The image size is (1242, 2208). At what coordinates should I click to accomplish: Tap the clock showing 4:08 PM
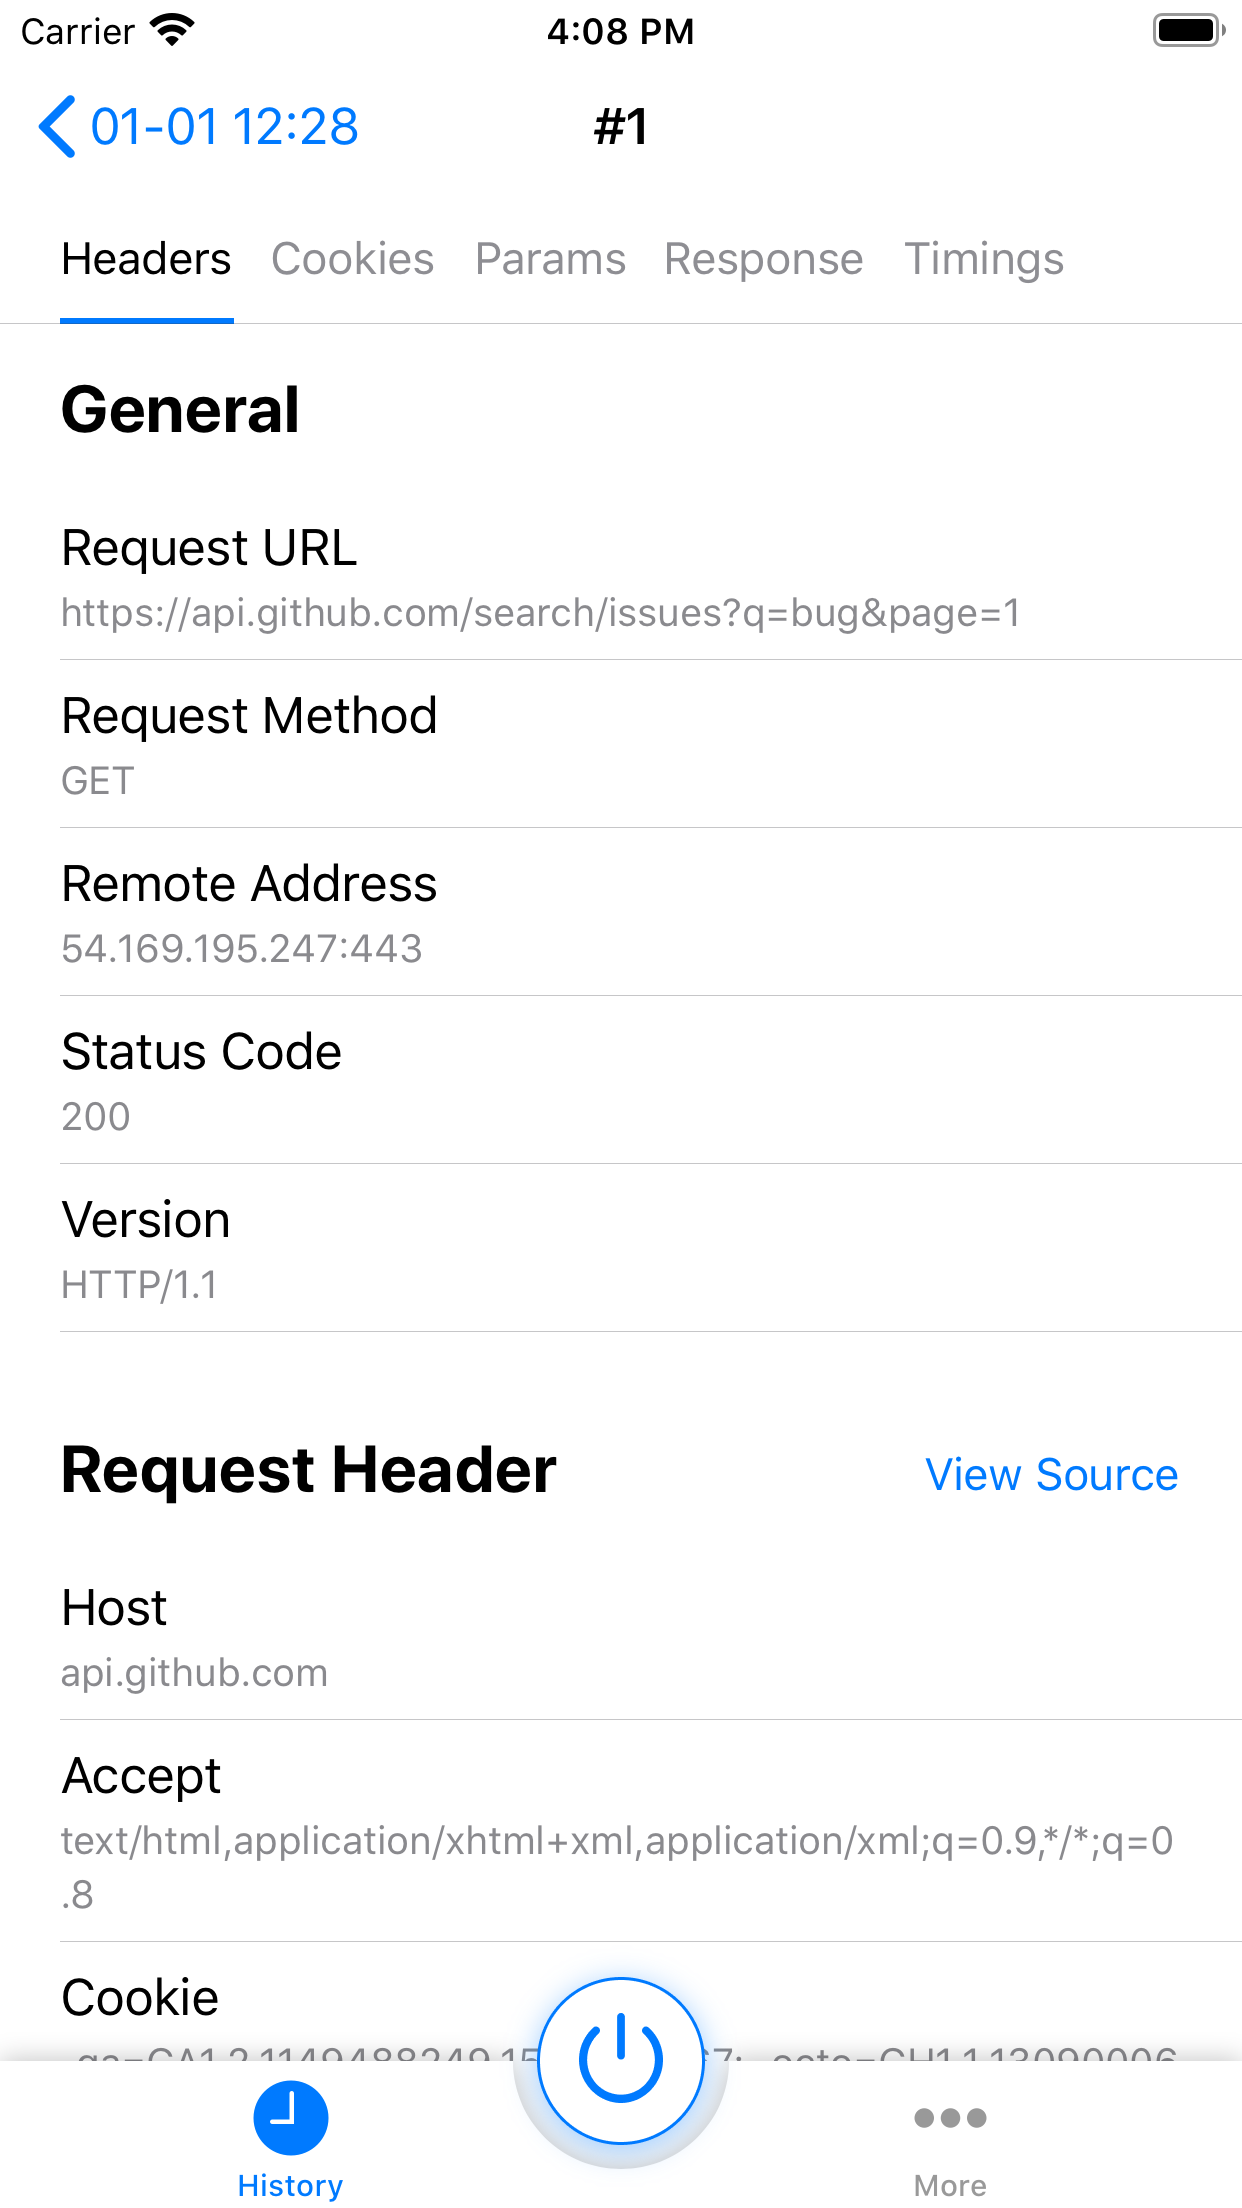pyautogui.click(x=620, y=31)
